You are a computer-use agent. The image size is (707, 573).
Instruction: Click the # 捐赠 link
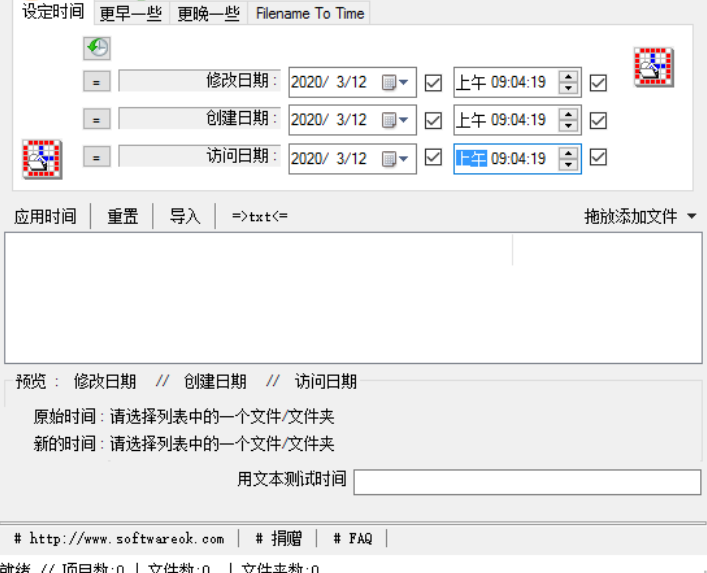(279, 538)
